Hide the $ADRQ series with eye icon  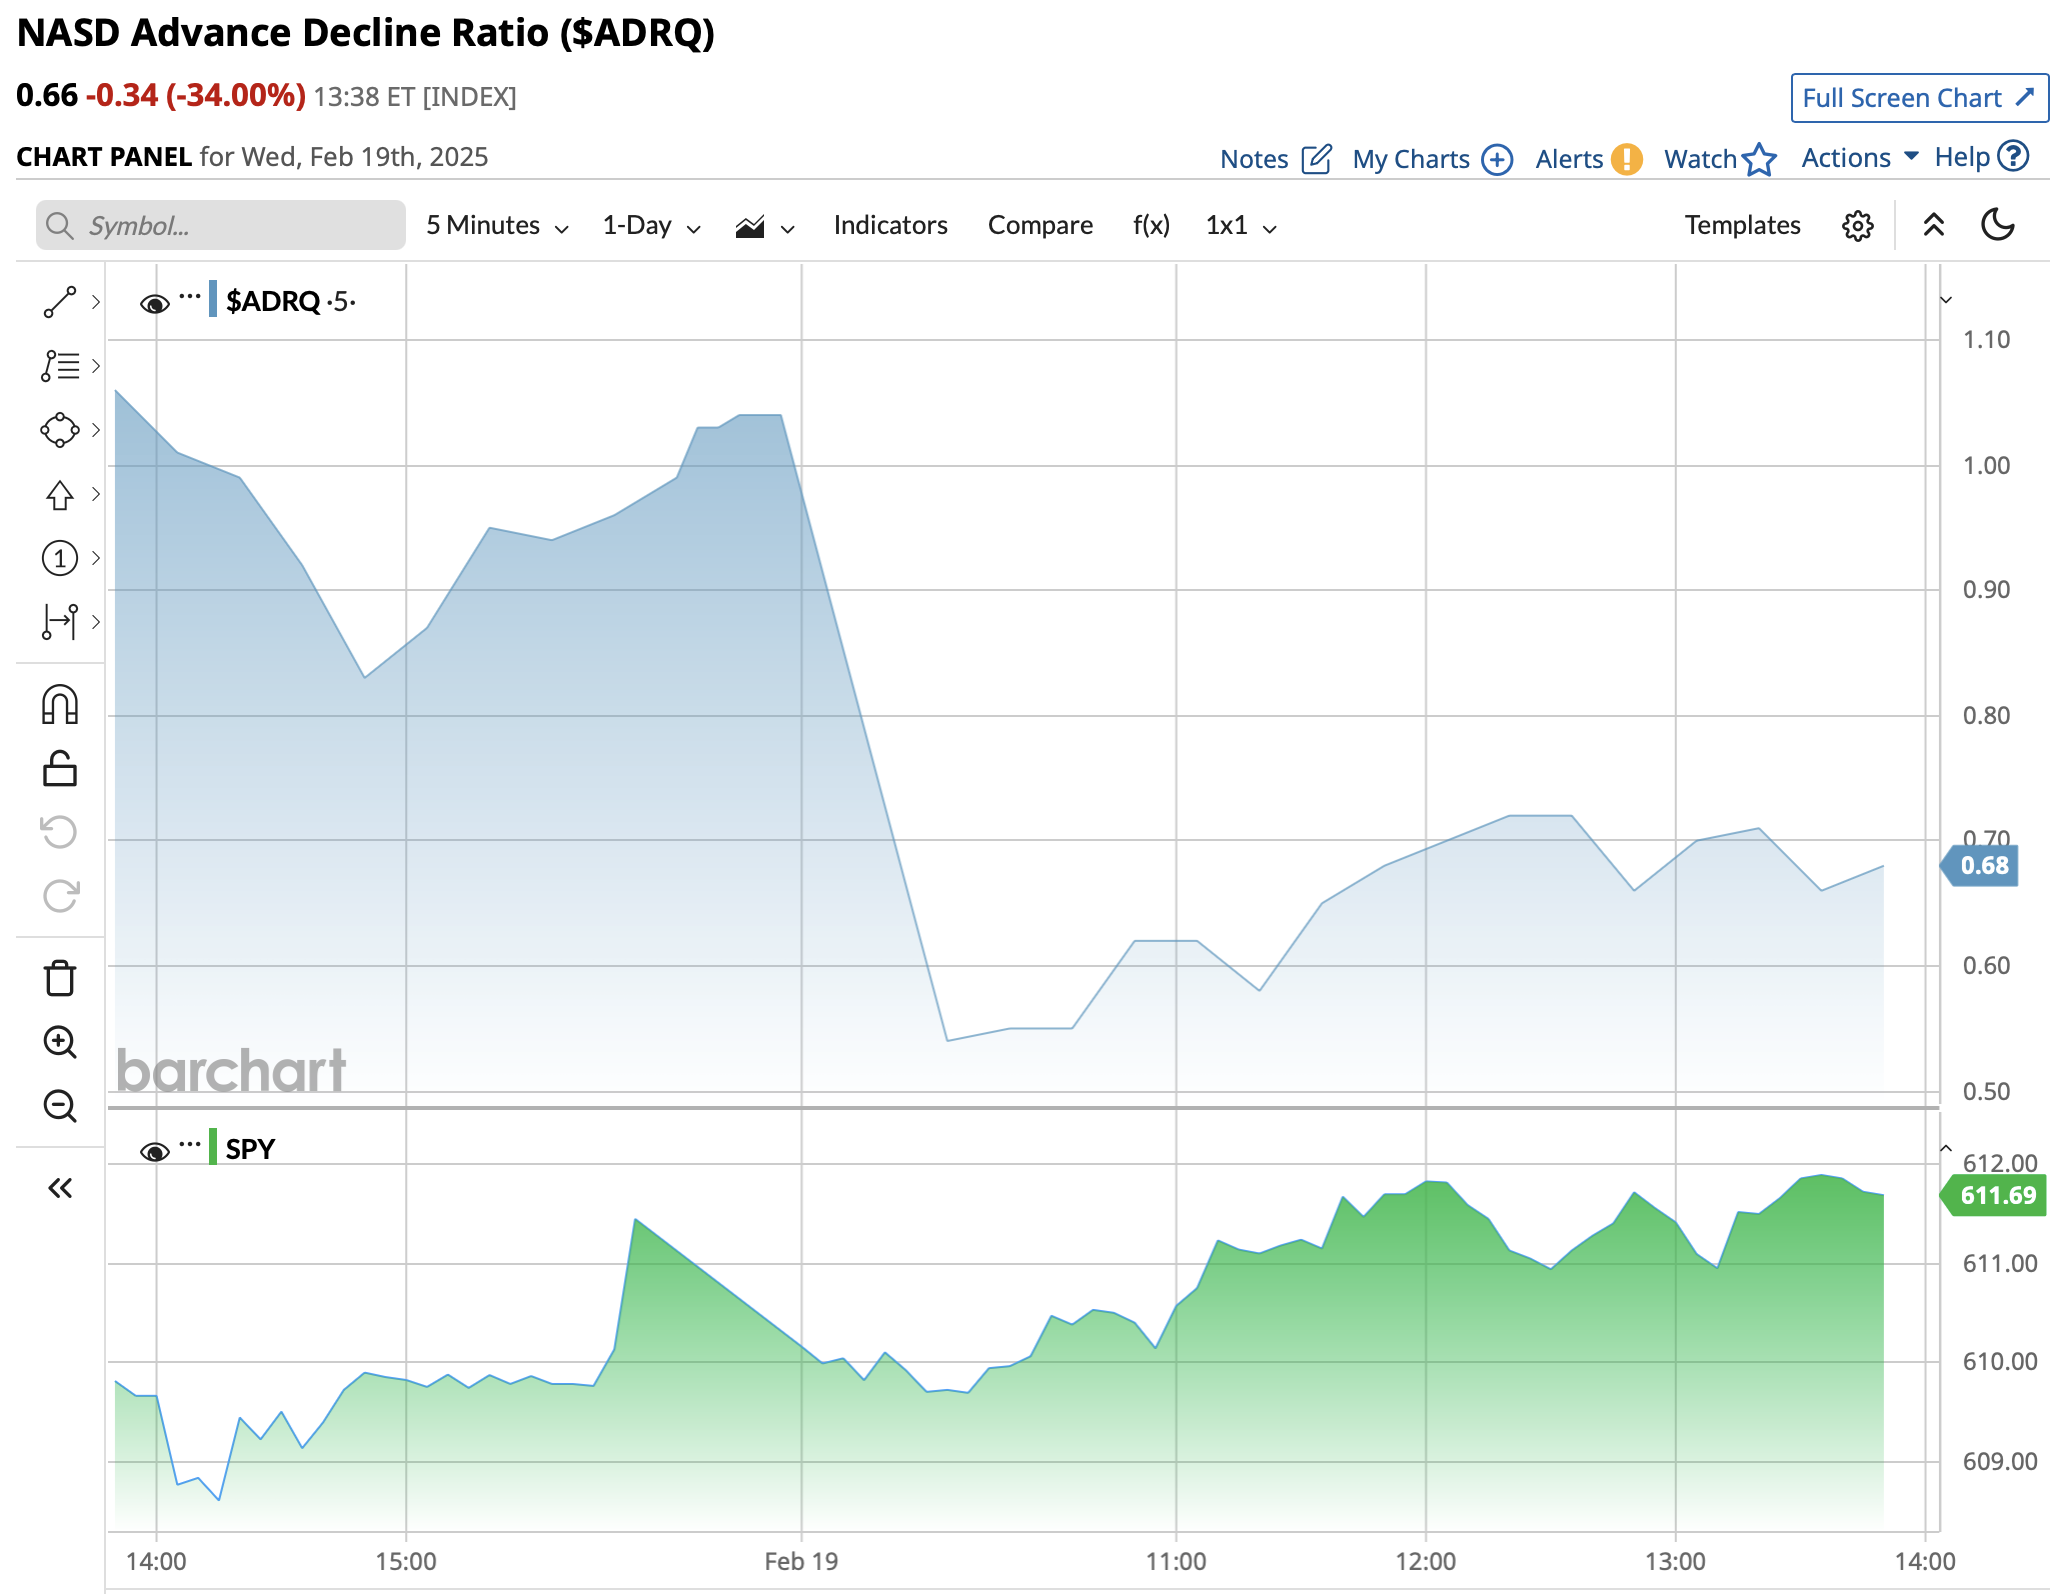pos(154,303)
